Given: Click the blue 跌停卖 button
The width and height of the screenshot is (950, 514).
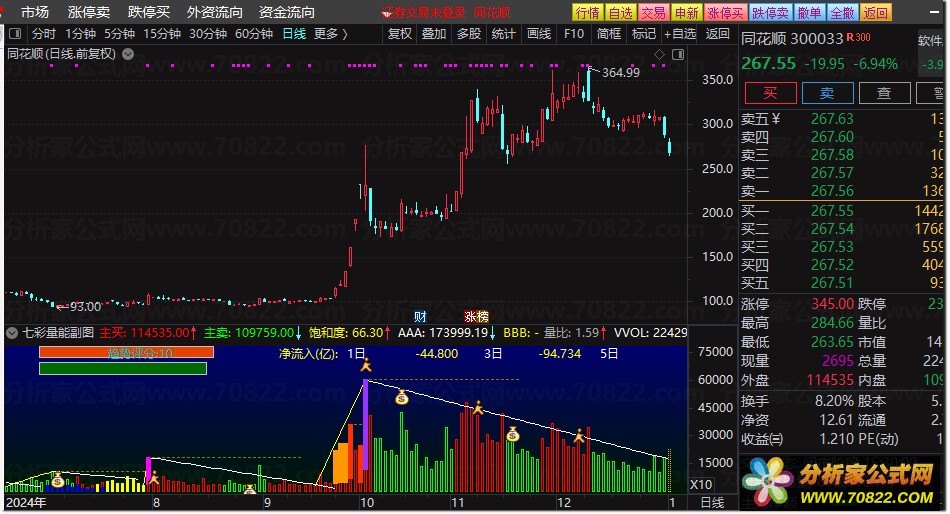Looking at the screenshot, I should tap(770, 13).
